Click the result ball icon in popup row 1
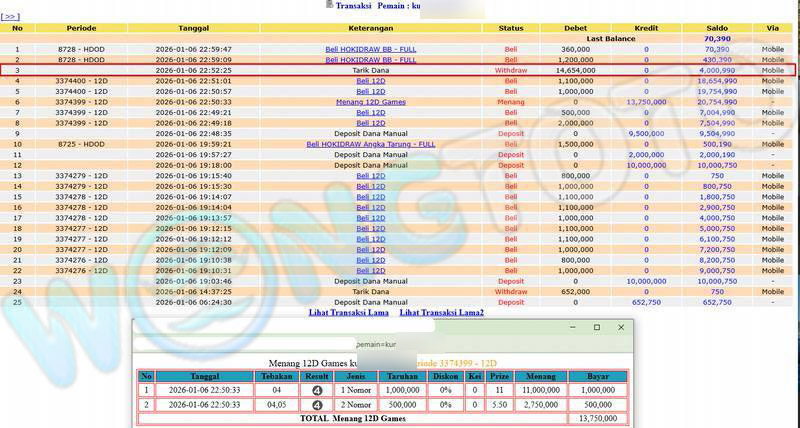 (x=316, y=389)
